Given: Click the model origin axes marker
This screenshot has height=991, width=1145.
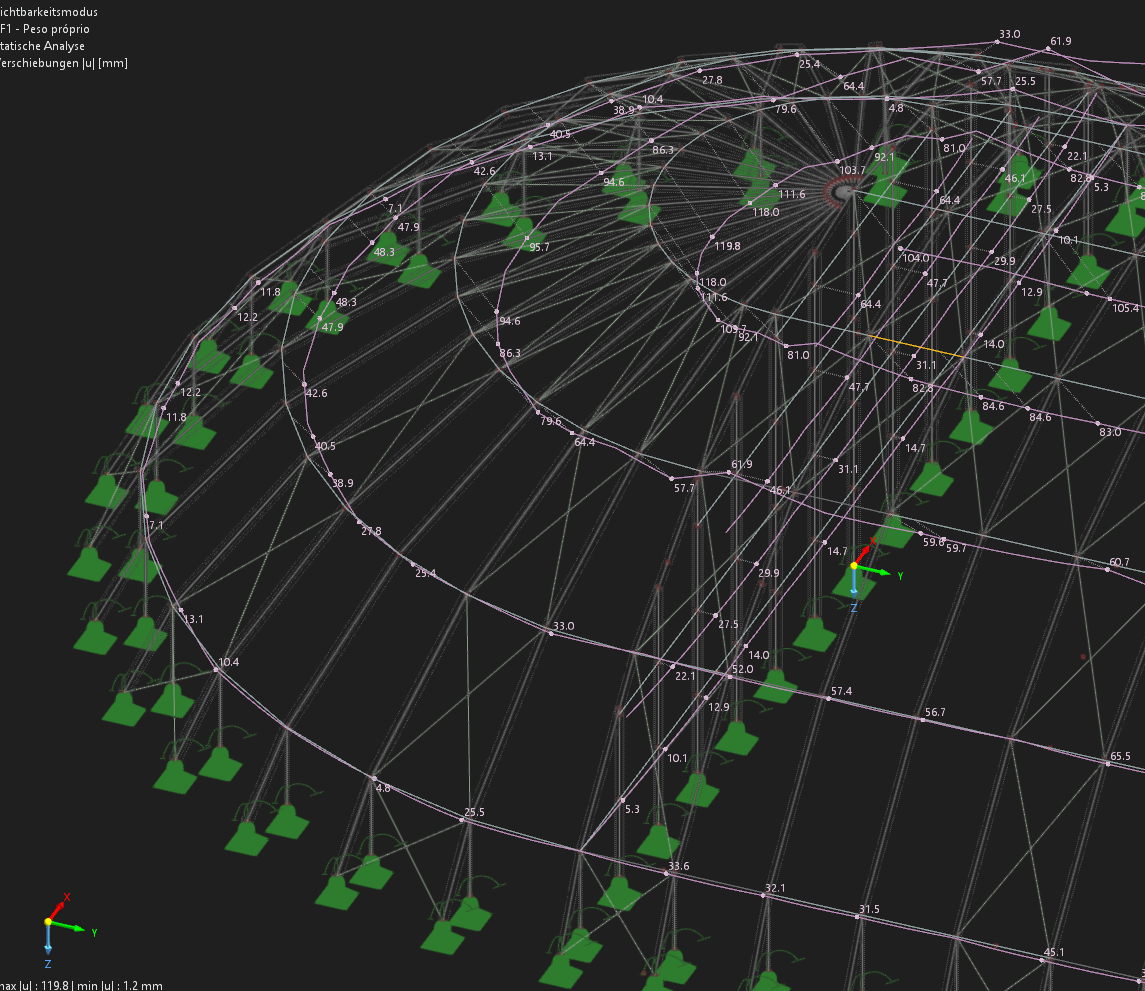Looking at the screenshot, I should click(x=854, y=567).
